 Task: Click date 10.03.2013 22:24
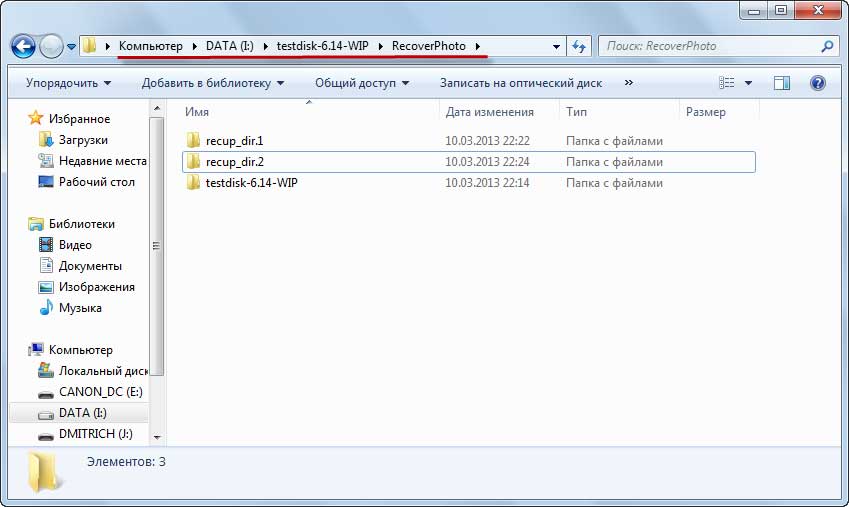(487, 162)
